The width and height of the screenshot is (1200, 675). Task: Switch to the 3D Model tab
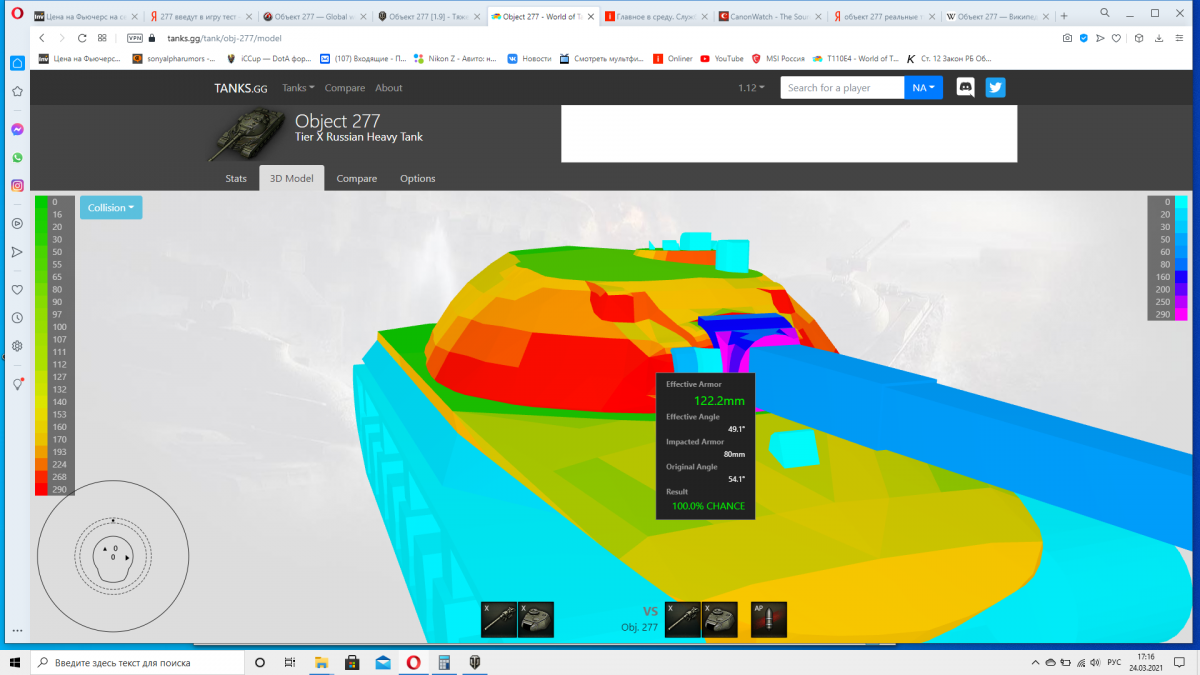[292, 179]
